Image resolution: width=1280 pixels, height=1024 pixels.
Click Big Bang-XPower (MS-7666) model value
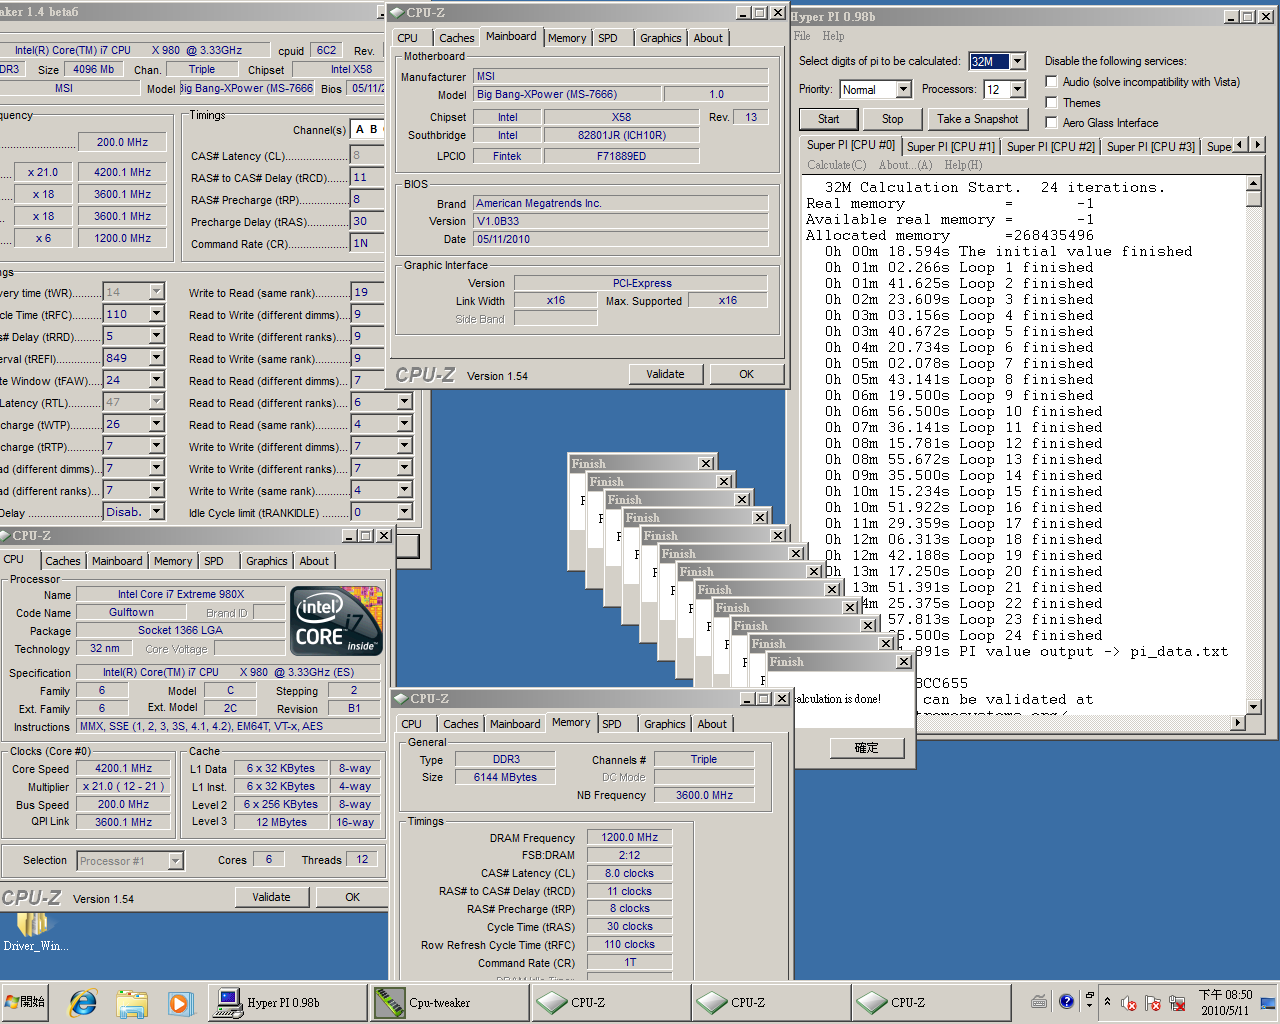[x=567, y=94]
